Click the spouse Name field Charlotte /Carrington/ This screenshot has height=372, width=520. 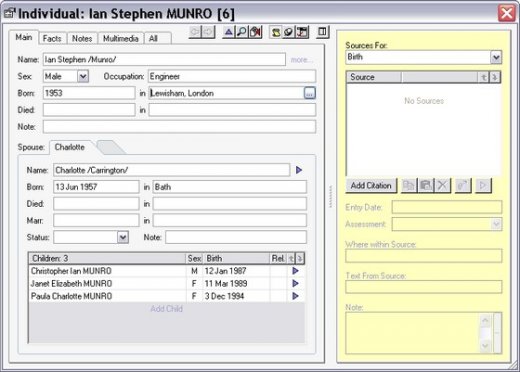[x=171, y=170]
